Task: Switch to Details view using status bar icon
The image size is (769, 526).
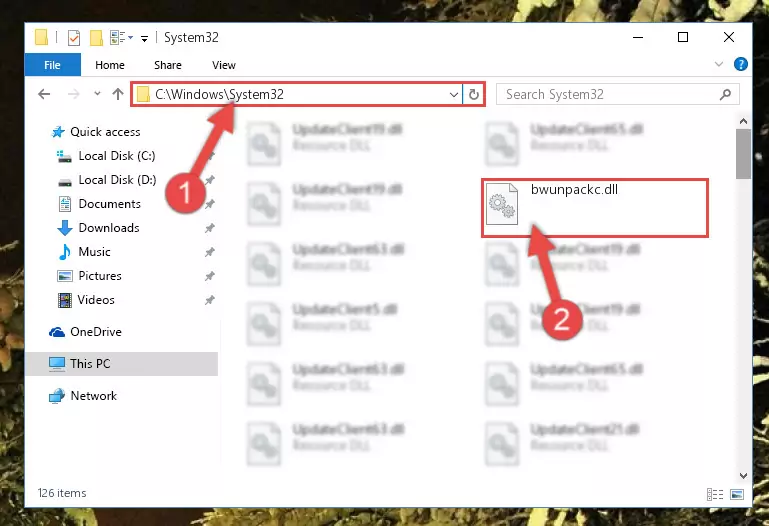Action: coord(715,494)
